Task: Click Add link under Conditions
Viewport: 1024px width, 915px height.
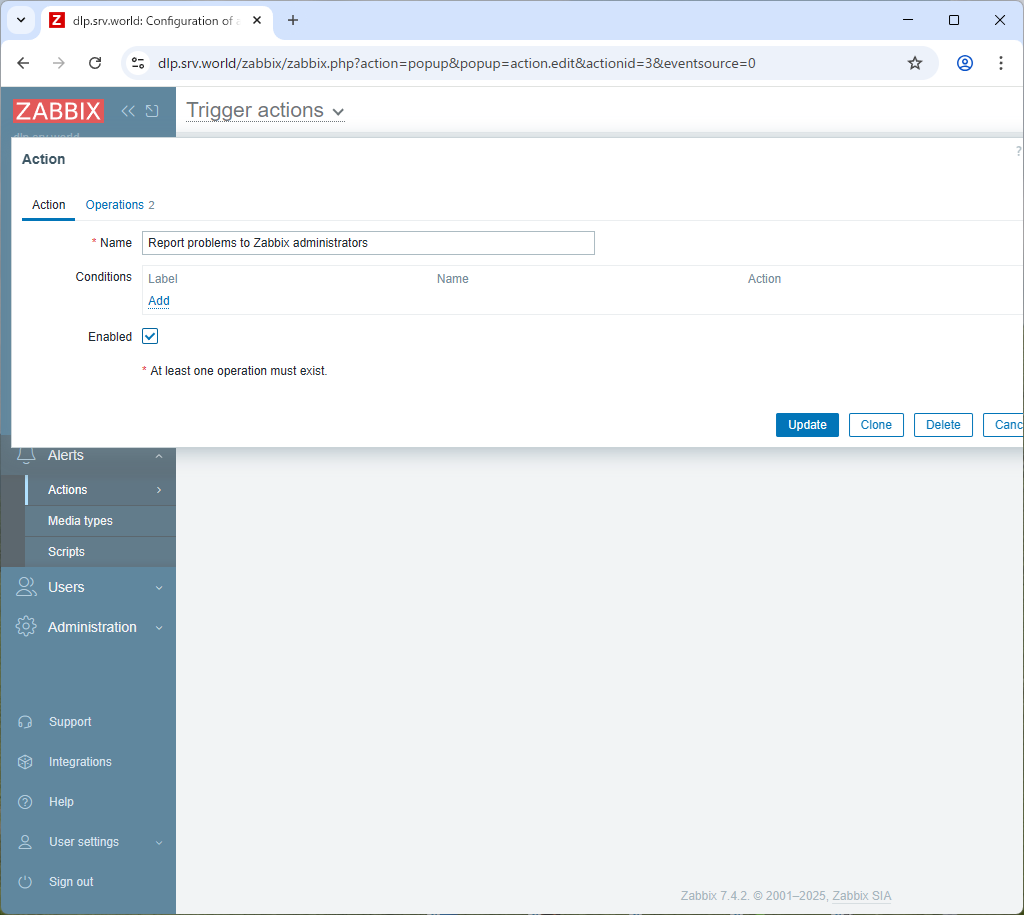Action: point(159,301)
